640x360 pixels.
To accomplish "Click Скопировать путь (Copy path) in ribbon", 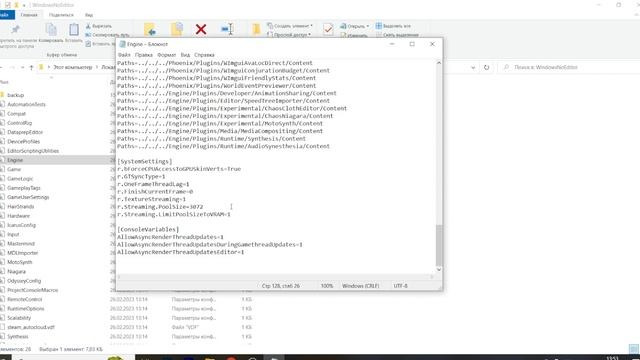I will [107, 35].
